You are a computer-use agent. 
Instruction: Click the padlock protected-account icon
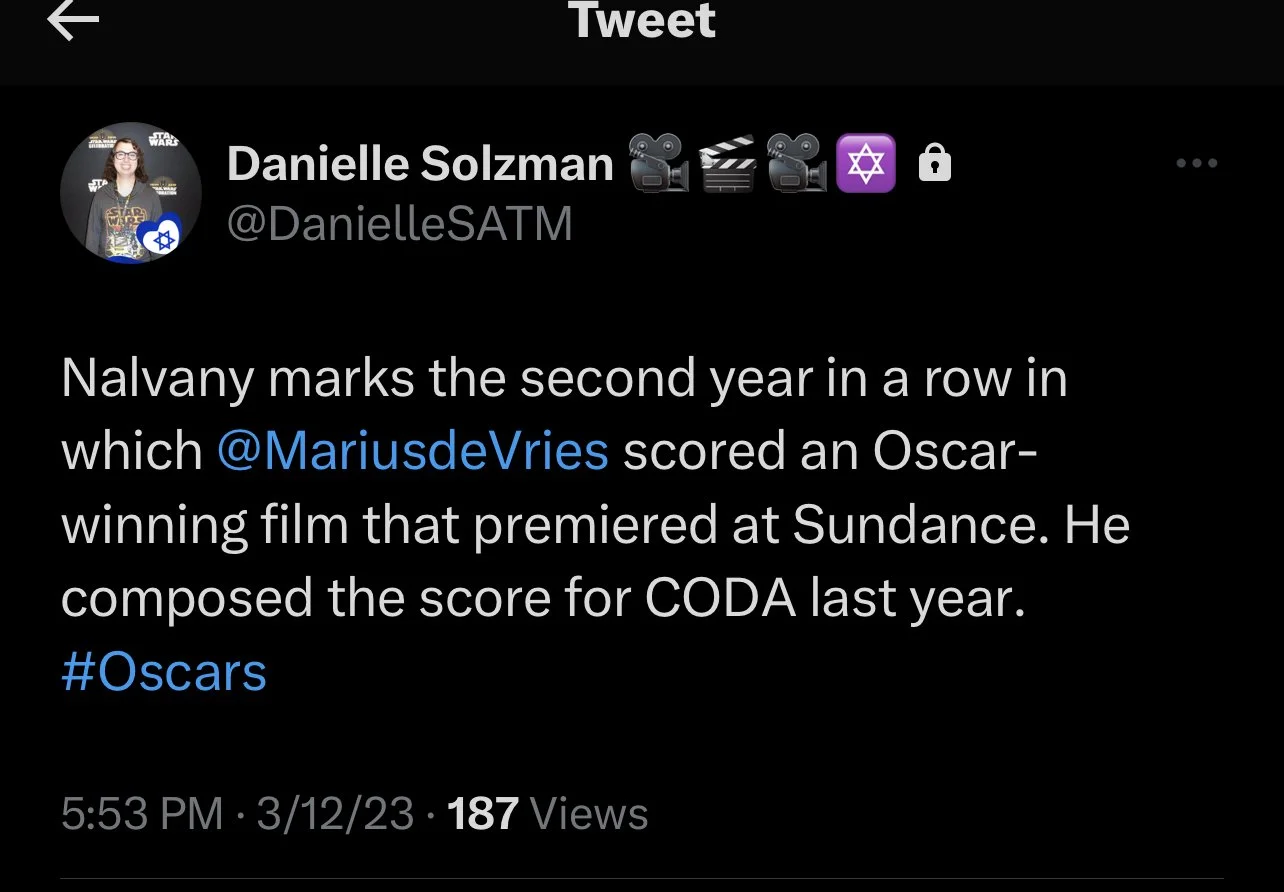934,164
